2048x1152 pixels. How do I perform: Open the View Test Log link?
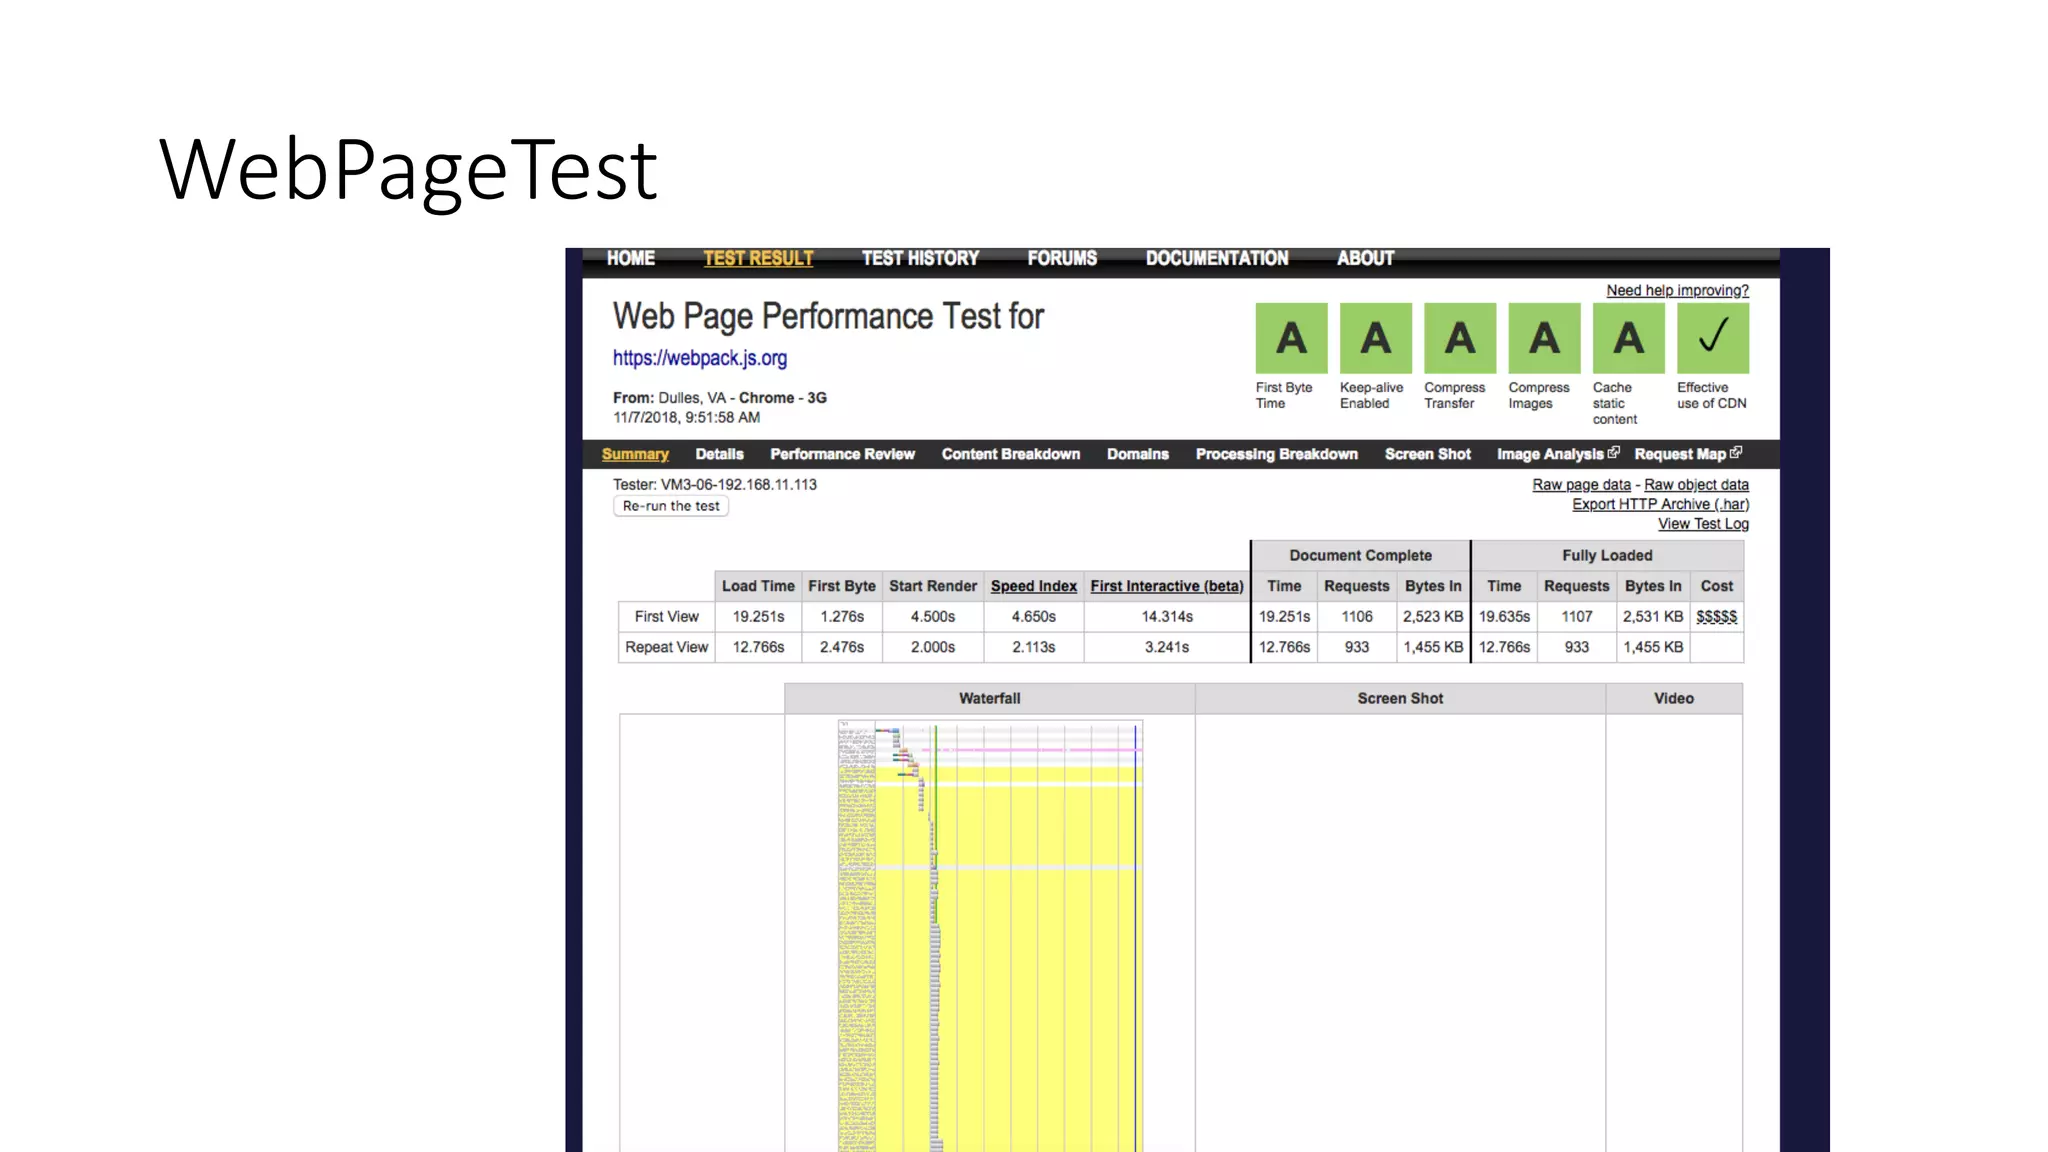tap(1704, 524)
